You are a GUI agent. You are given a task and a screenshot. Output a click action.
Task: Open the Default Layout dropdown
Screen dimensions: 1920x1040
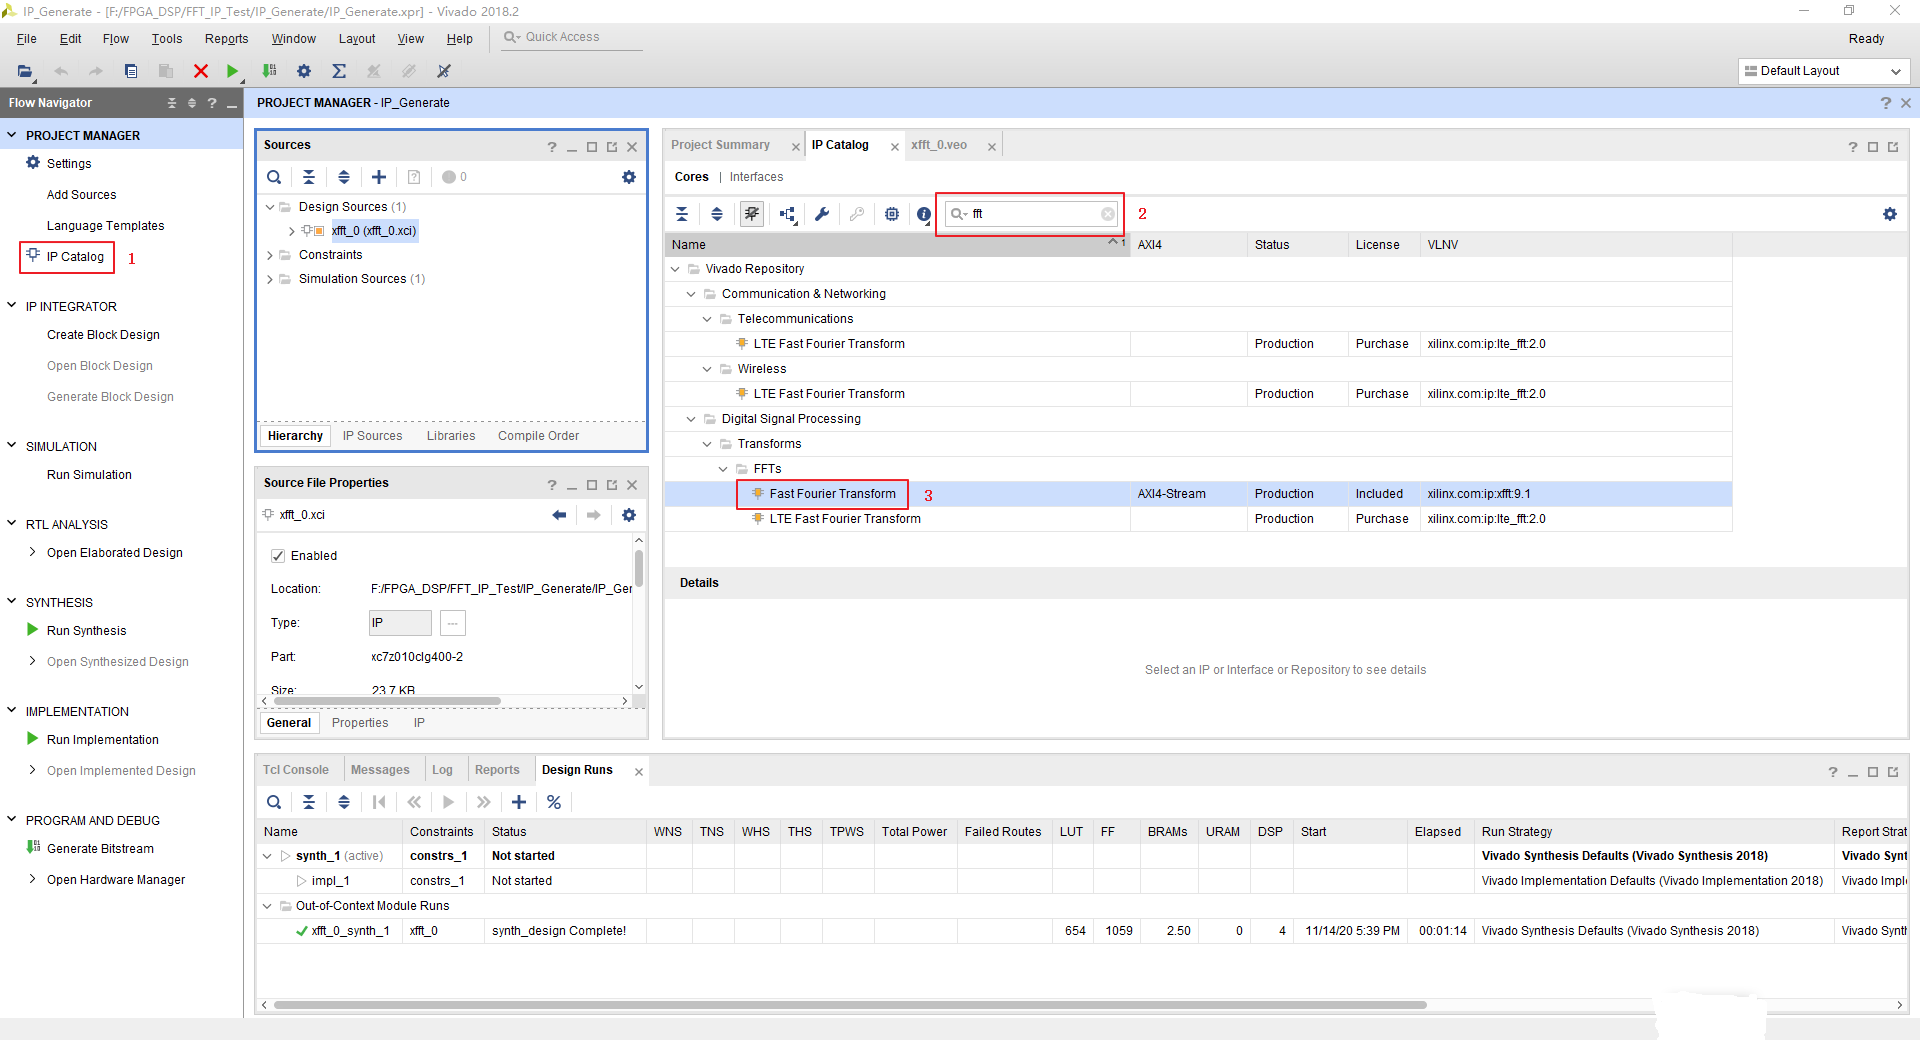pyautogui.click(x=1897, y=71)
